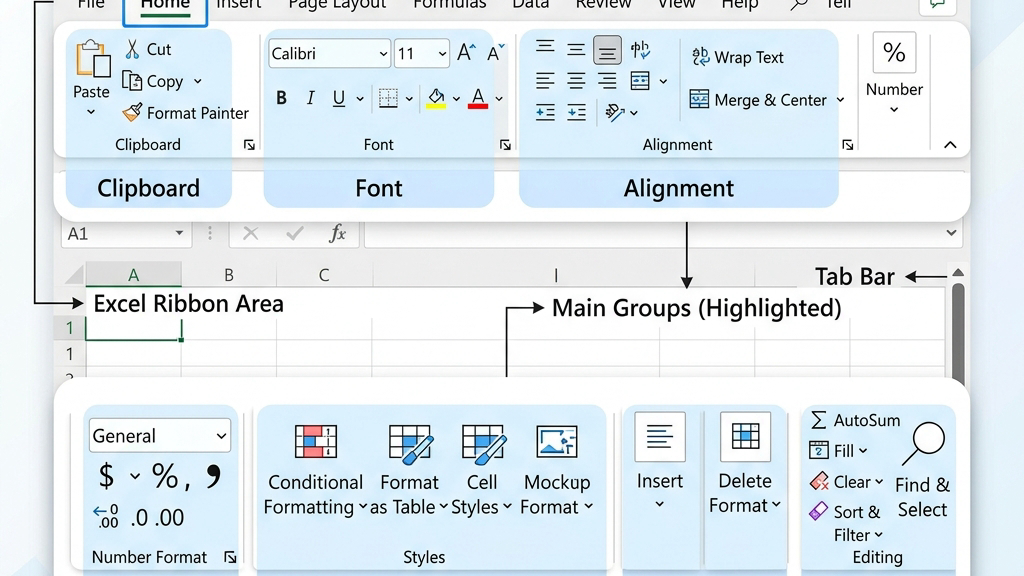
Task: Apply accounting dollar format
Action: click(106, 475)
